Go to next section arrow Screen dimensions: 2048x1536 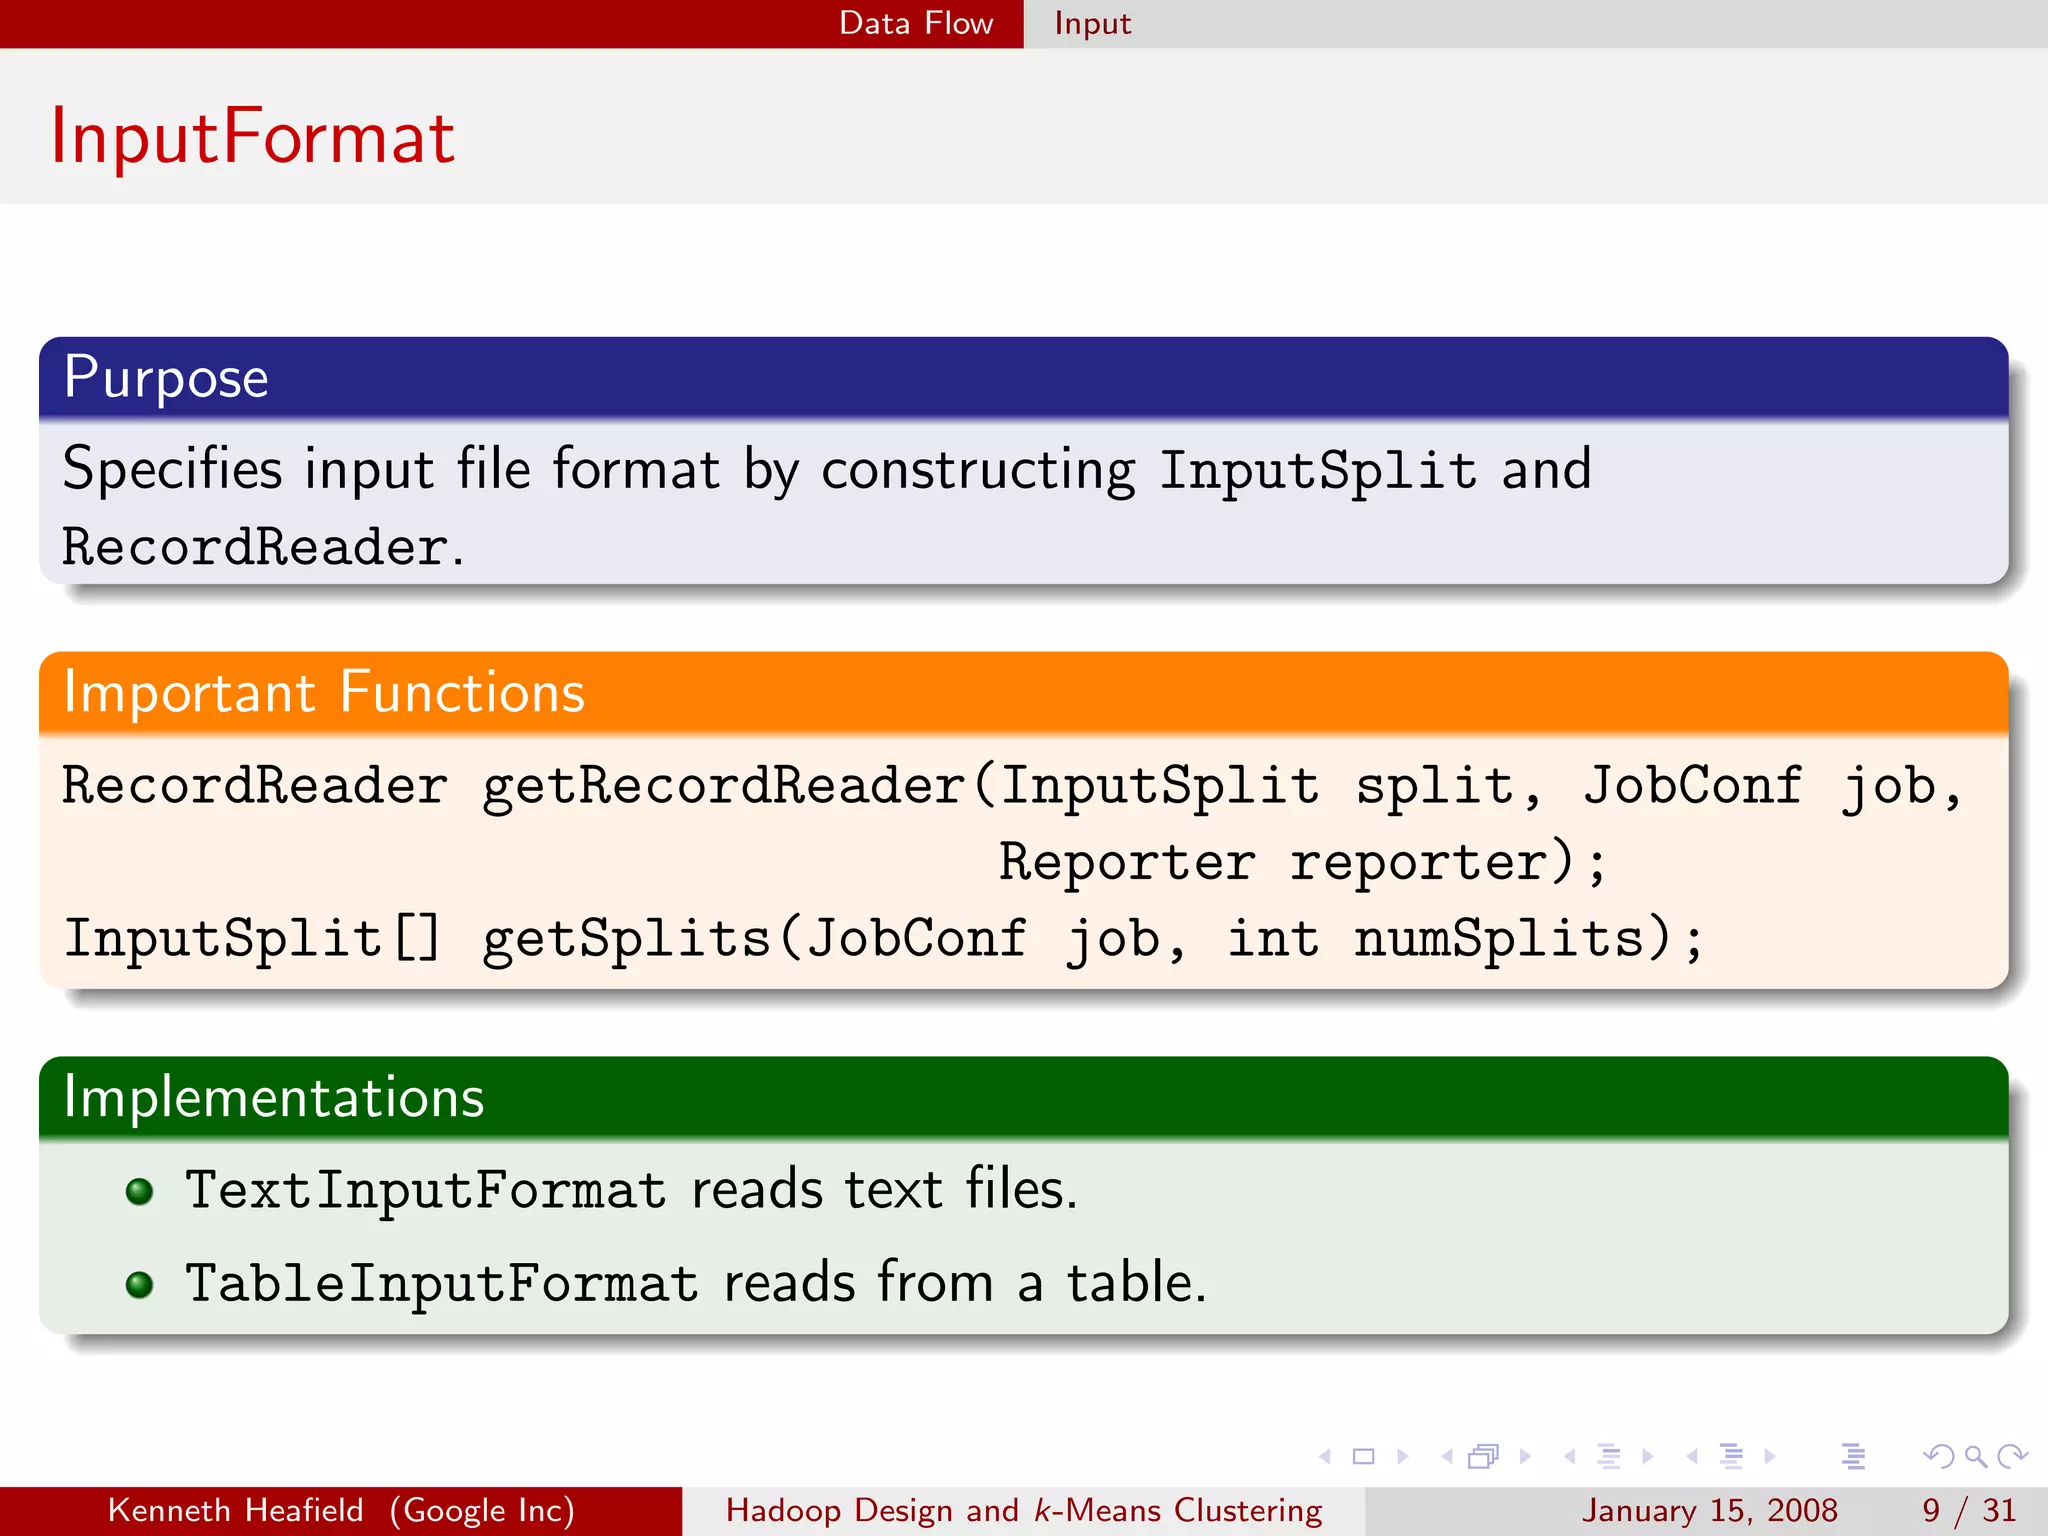click(1770, 1457)
